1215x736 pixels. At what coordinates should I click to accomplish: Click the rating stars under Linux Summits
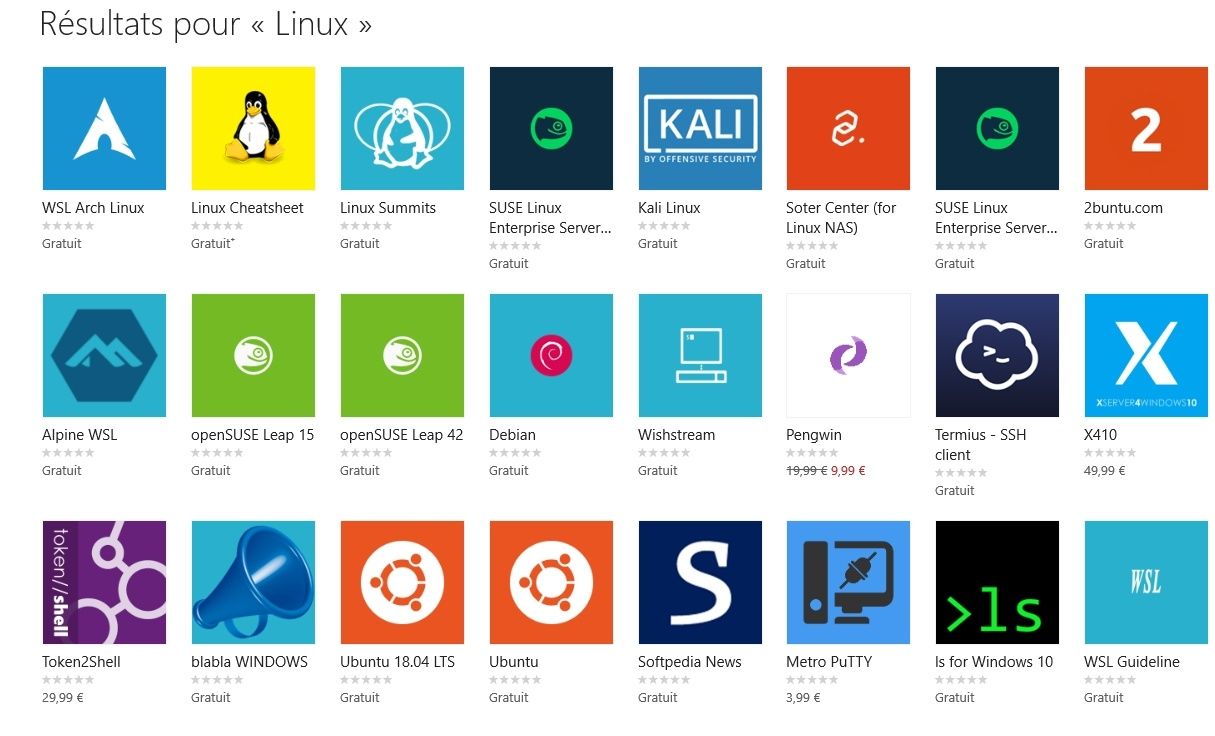[366, 226]
